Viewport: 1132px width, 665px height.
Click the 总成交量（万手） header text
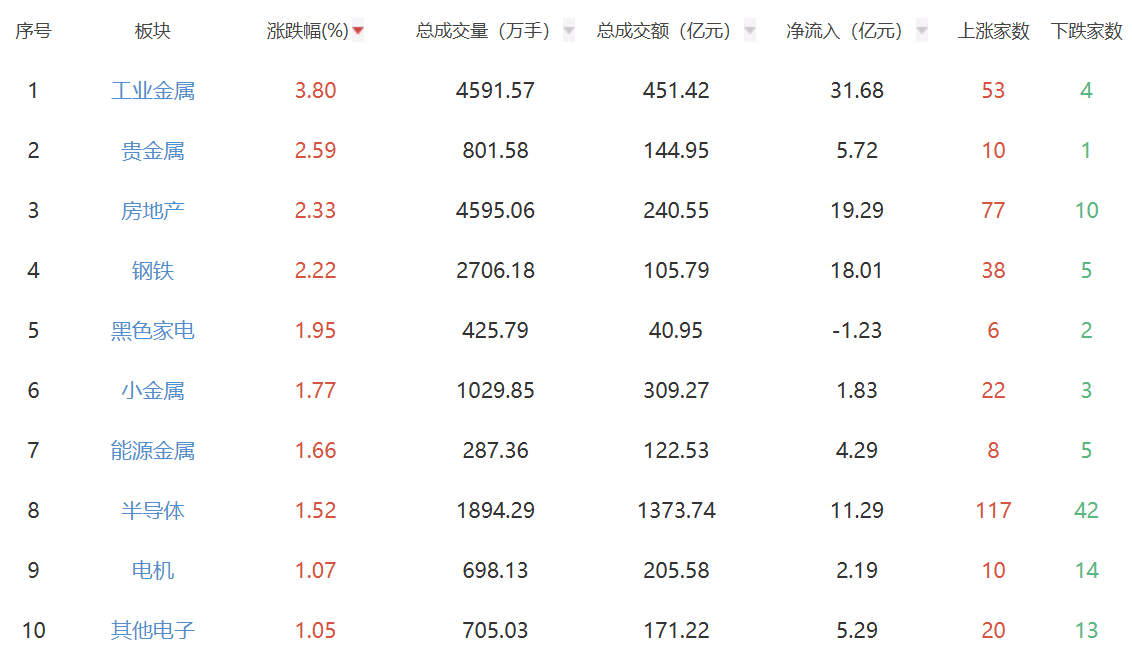coord(483,31)
